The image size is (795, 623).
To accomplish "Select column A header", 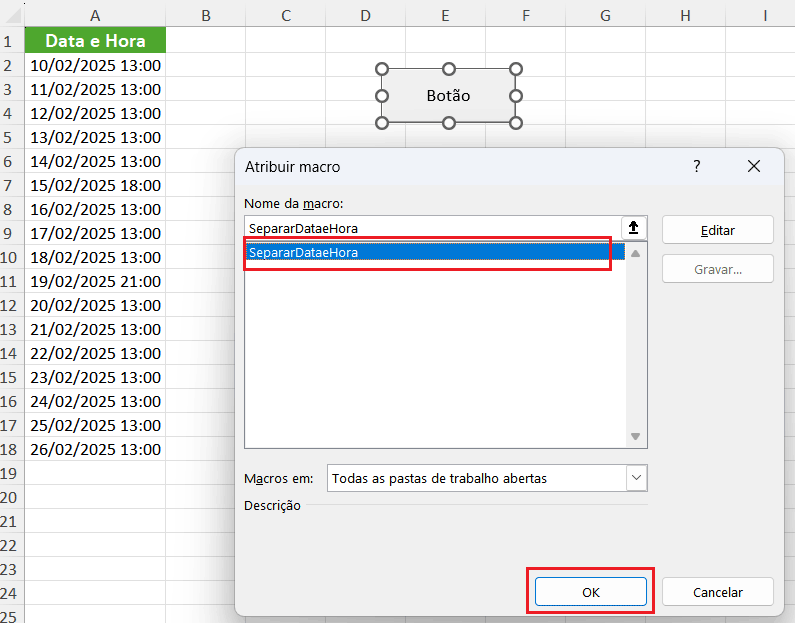I will click(95, 15).
